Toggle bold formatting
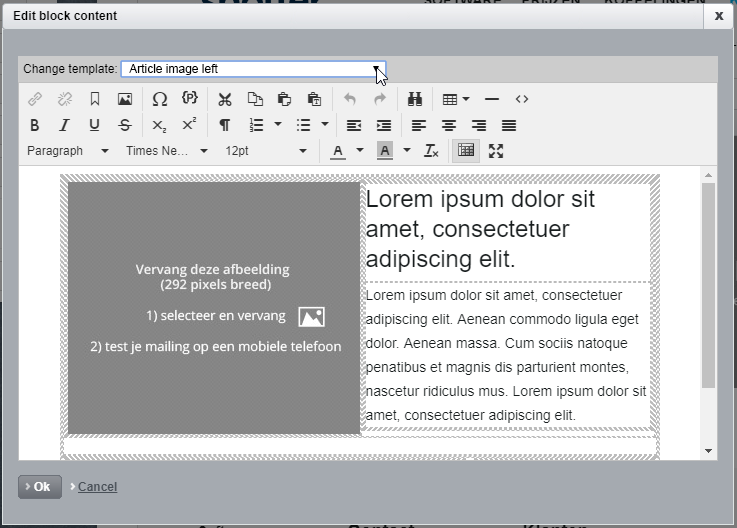The height and width of the screenshot is (528, 737). (34, 125)
